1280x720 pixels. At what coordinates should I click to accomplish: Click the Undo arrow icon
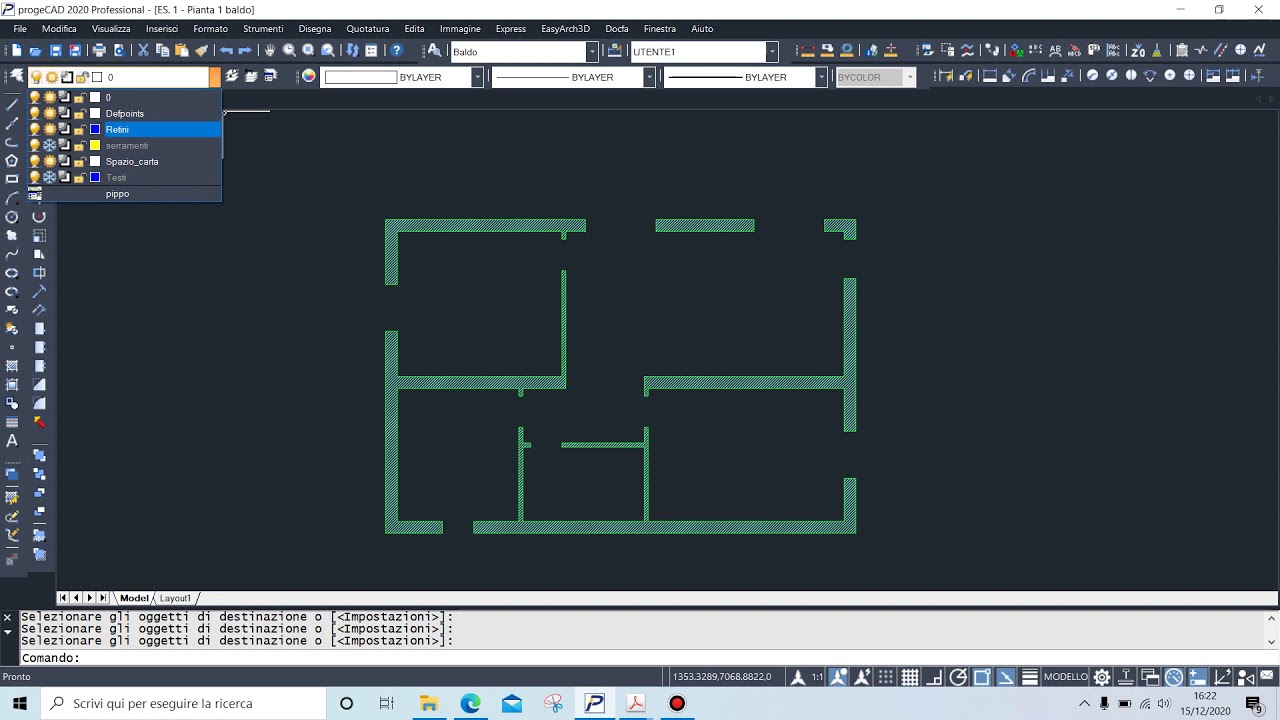[226, 51]
